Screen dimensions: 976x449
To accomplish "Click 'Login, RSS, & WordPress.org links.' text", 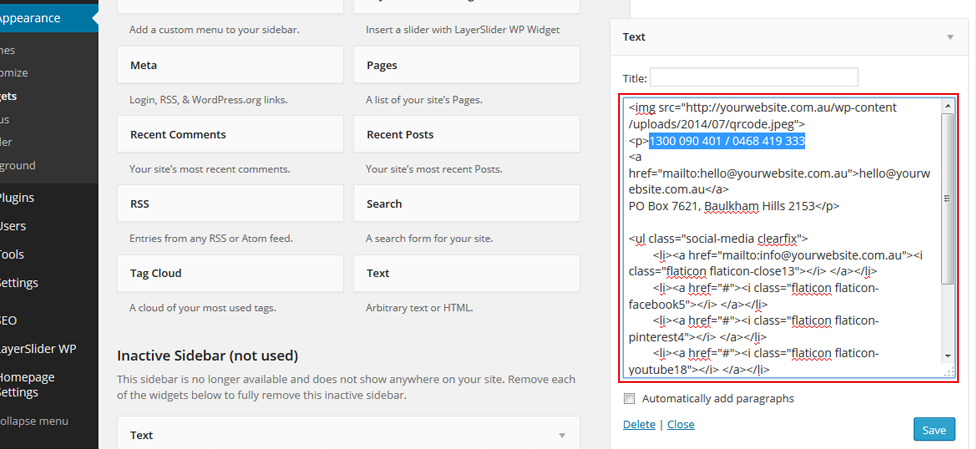I will pyautogui.click(x=209, y=100).
